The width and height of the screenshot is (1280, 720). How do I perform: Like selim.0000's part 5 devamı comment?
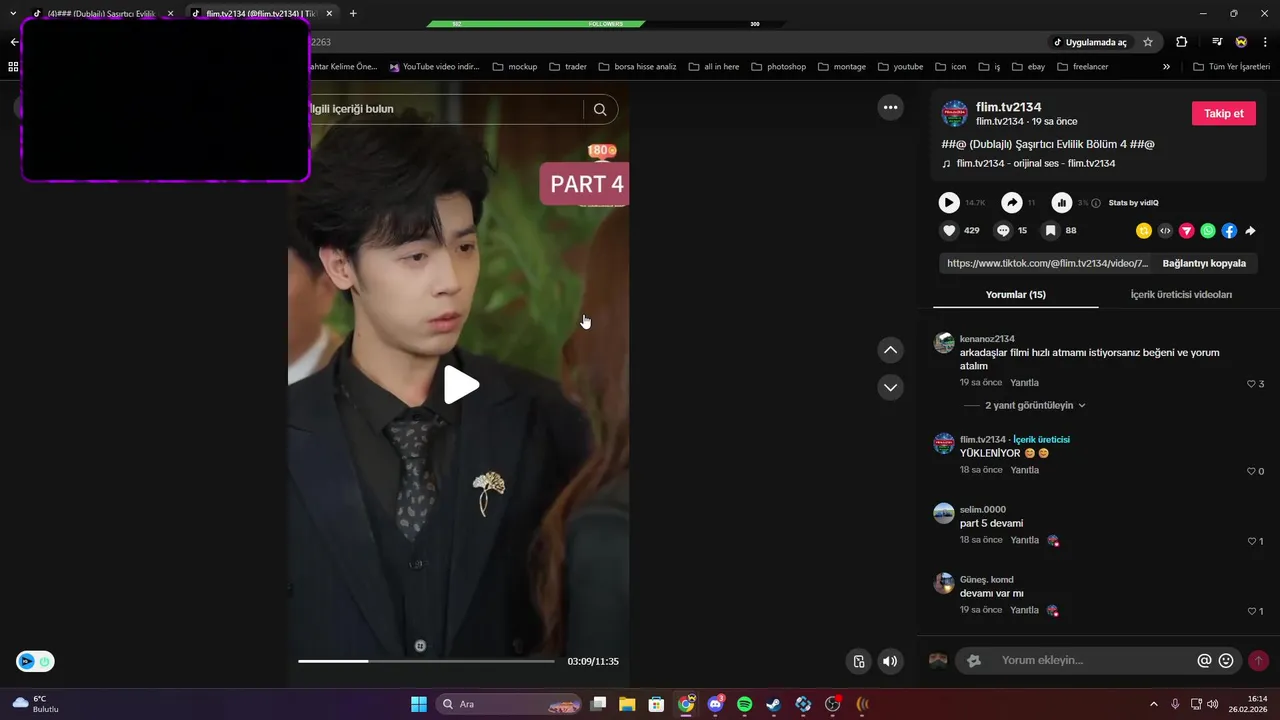pos(1251,541)
